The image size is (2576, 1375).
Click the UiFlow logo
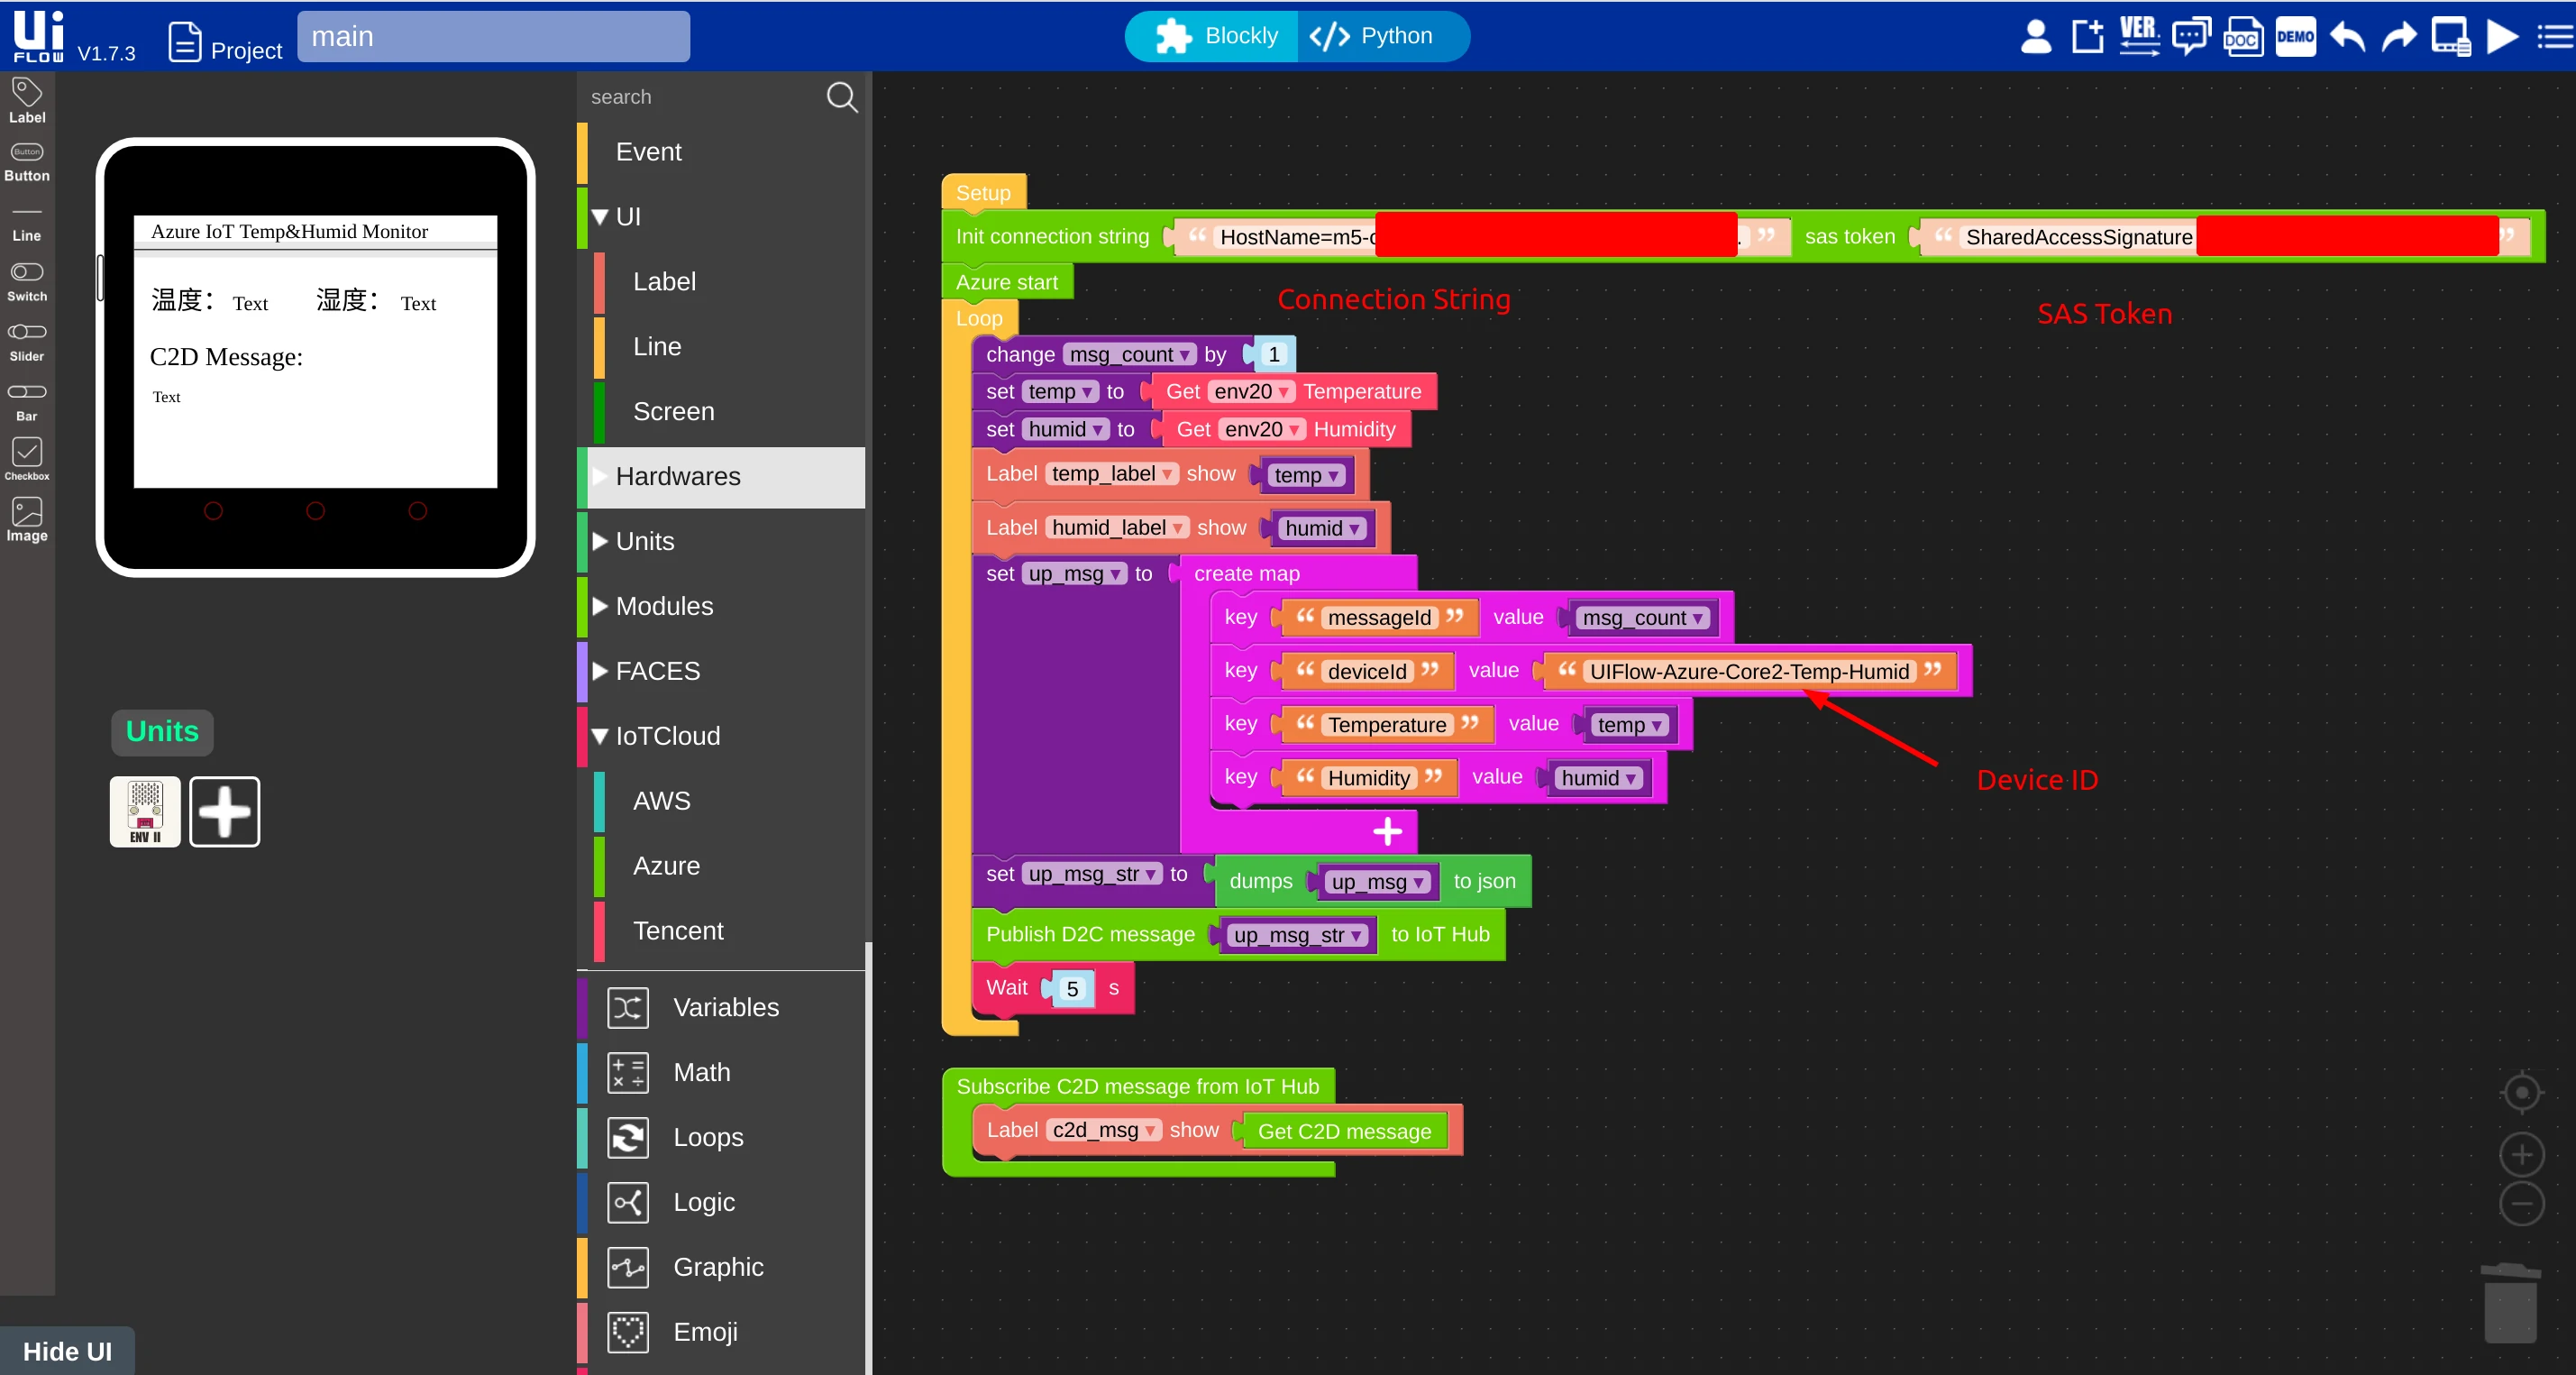click(38, 37)
